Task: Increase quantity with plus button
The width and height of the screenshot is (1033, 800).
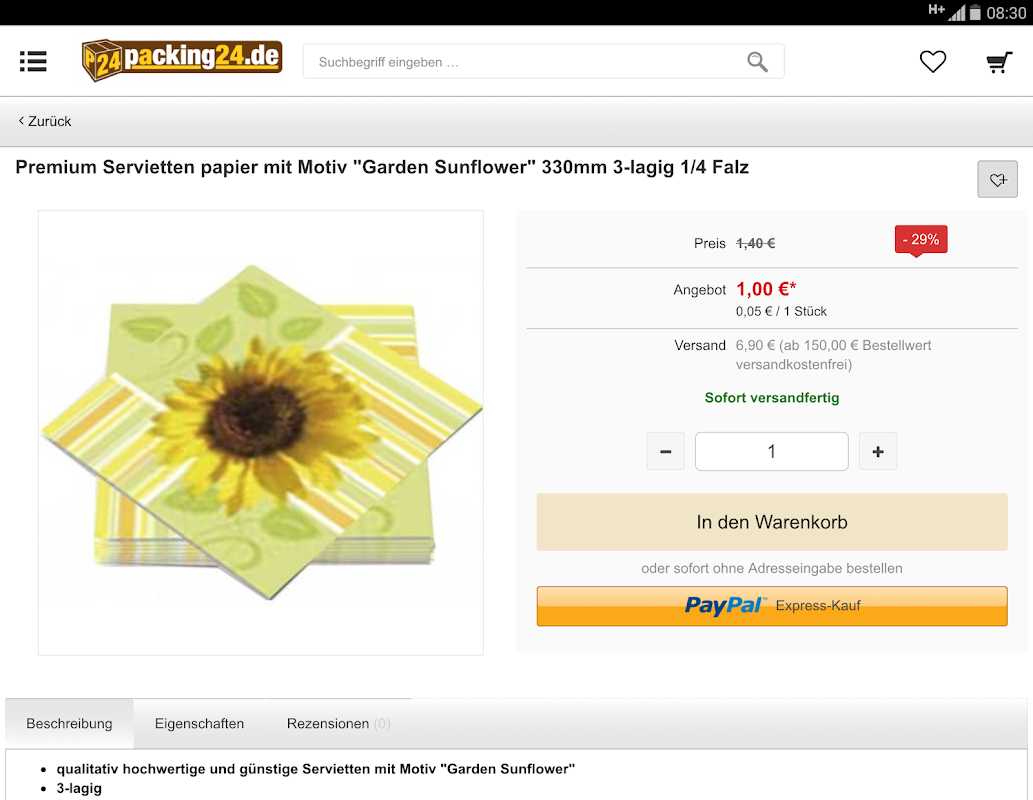Action: 878,451
